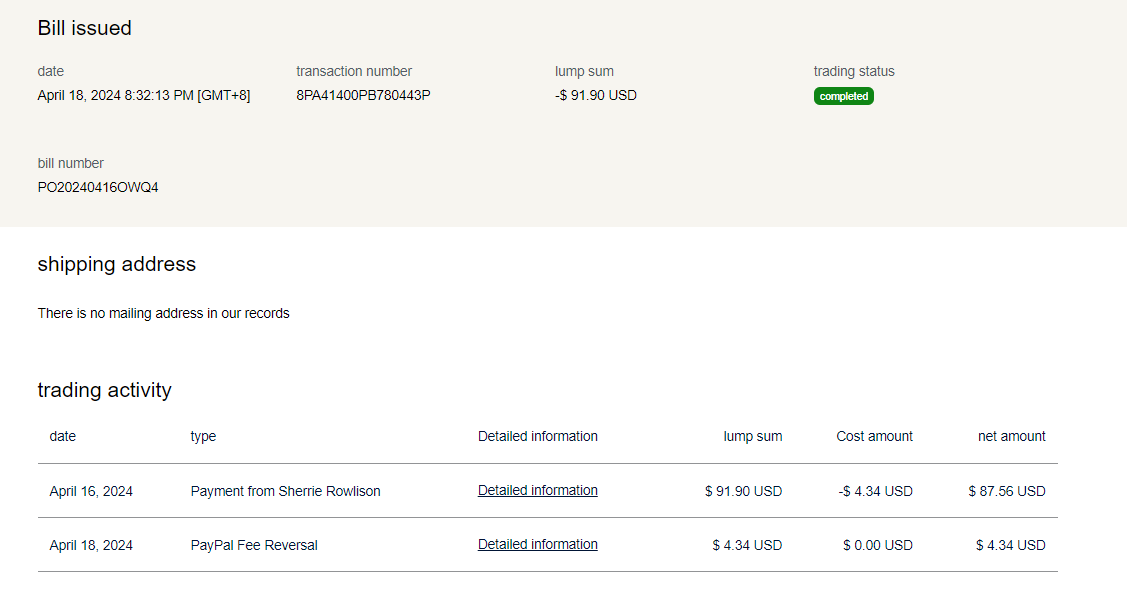Click the type column header
Viewport: 1127px width, 590px height.
pos(203,436)
